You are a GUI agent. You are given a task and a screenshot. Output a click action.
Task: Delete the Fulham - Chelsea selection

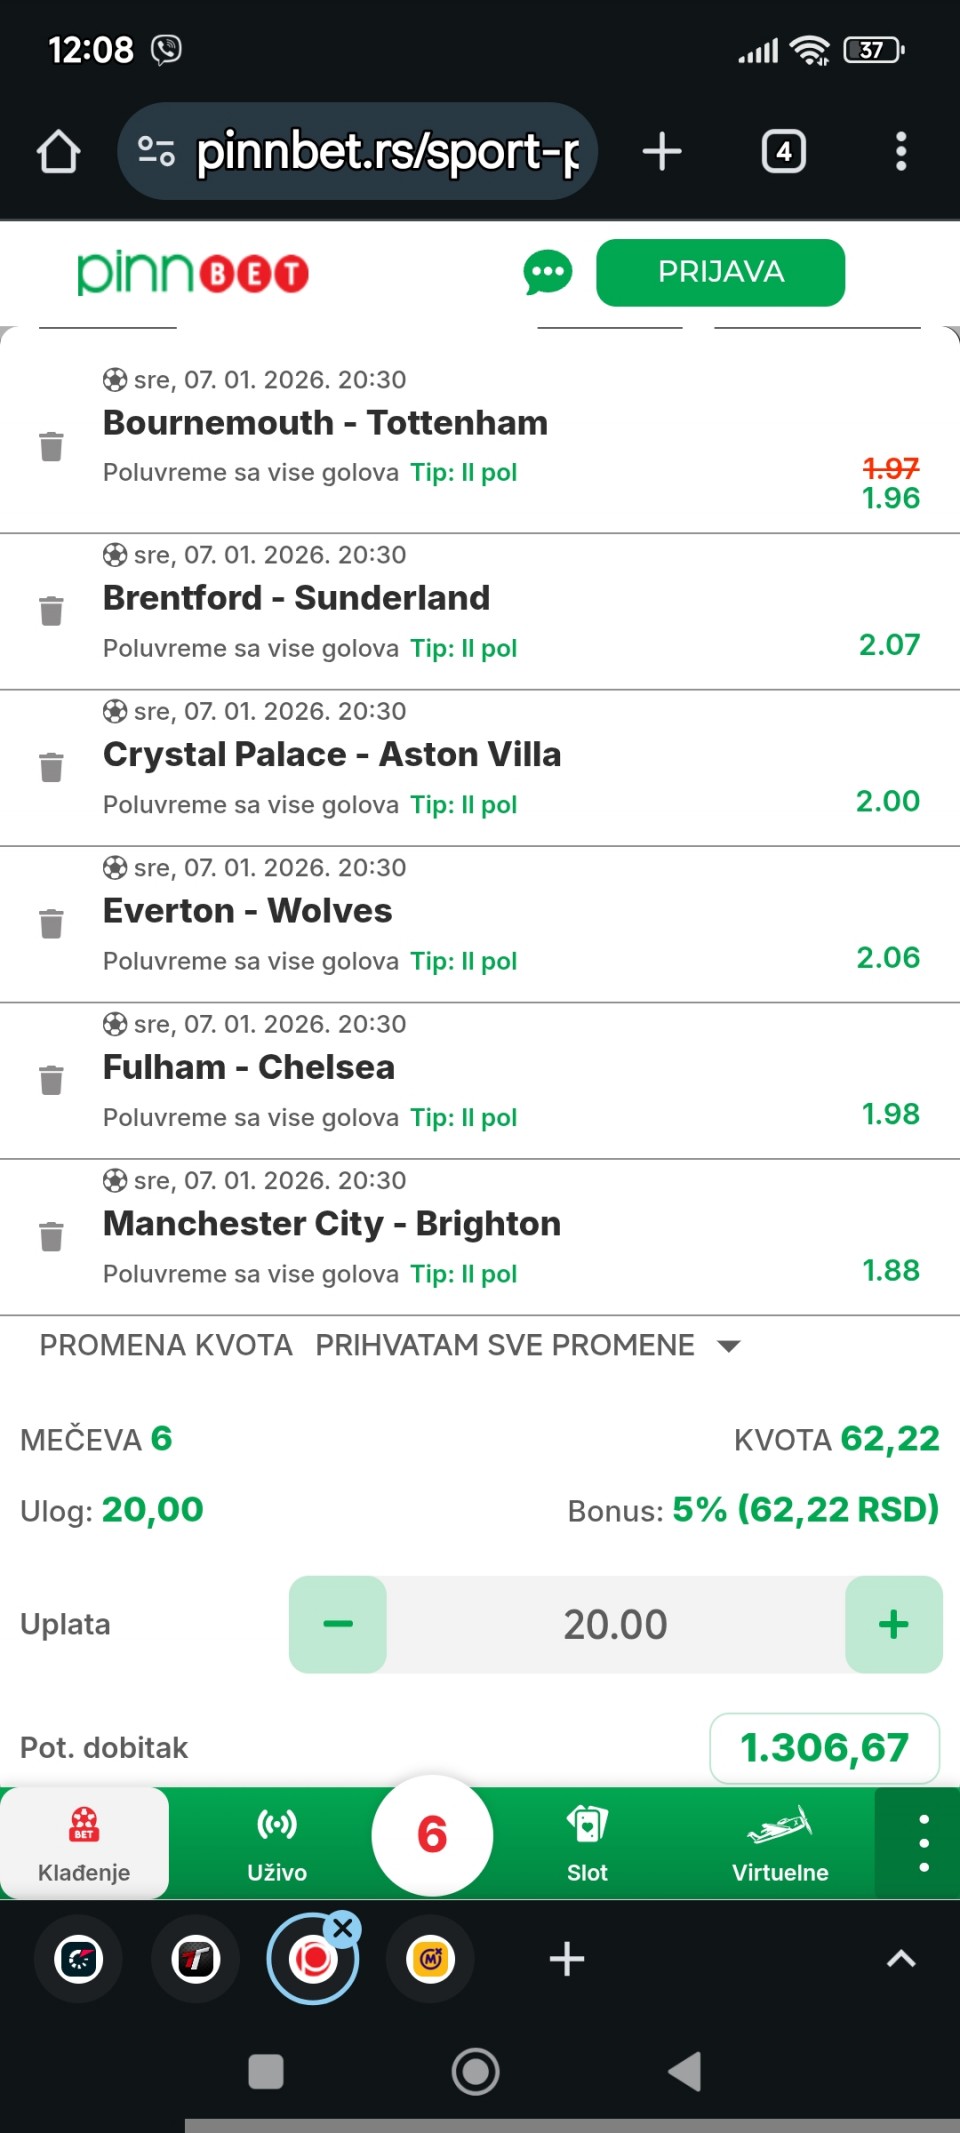pyautogui.click(x=51, y=1080)
